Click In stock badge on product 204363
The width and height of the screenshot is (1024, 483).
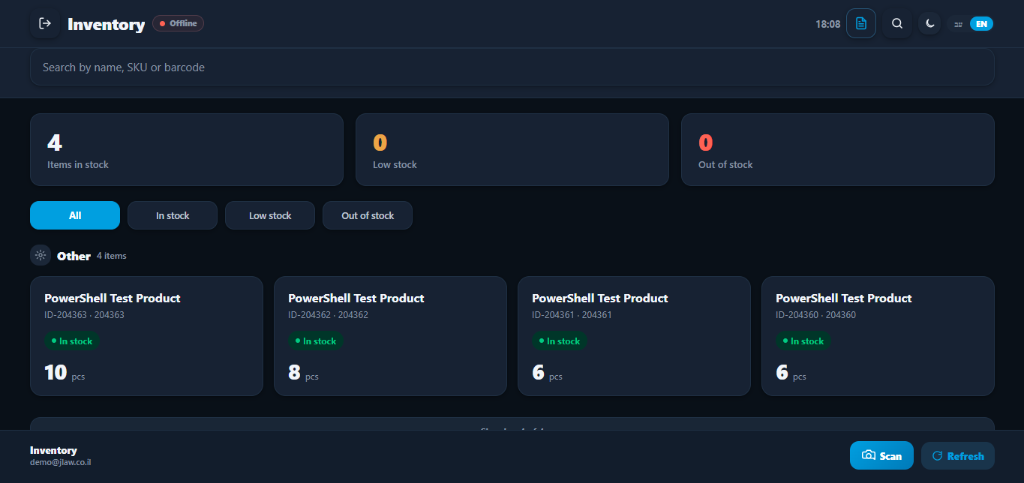tap(72, 341)
